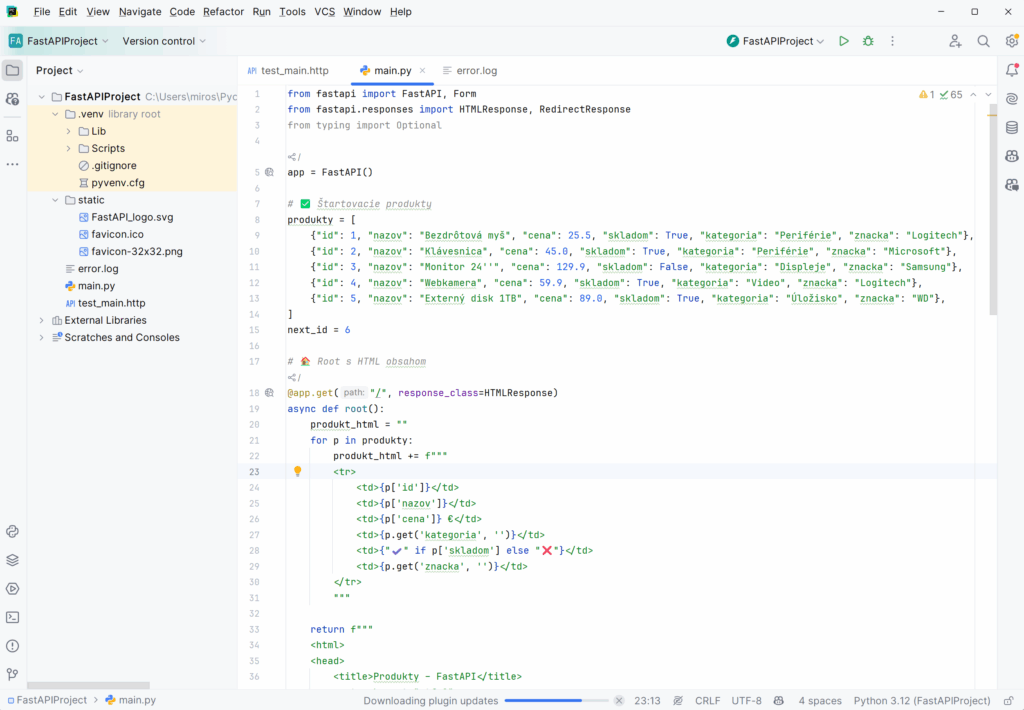1024x710 pixels.
Task: Open the Problems tool window icon
Action: [12, 646]
